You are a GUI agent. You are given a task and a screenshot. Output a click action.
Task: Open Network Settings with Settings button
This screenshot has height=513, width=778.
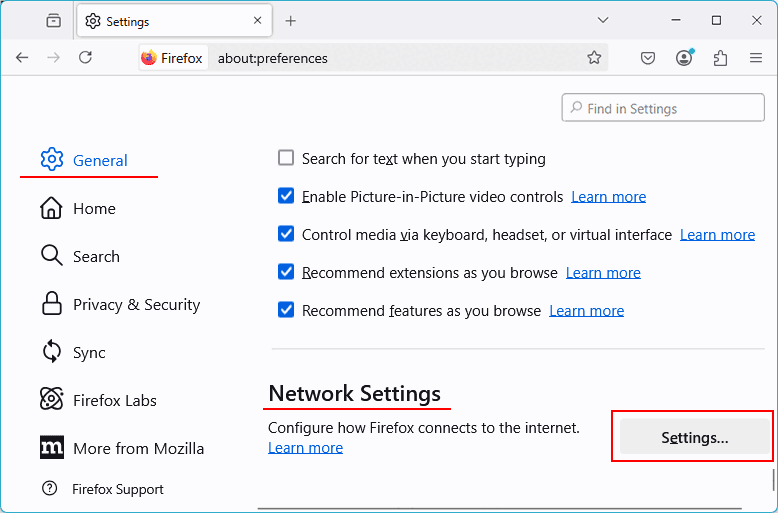694,437
